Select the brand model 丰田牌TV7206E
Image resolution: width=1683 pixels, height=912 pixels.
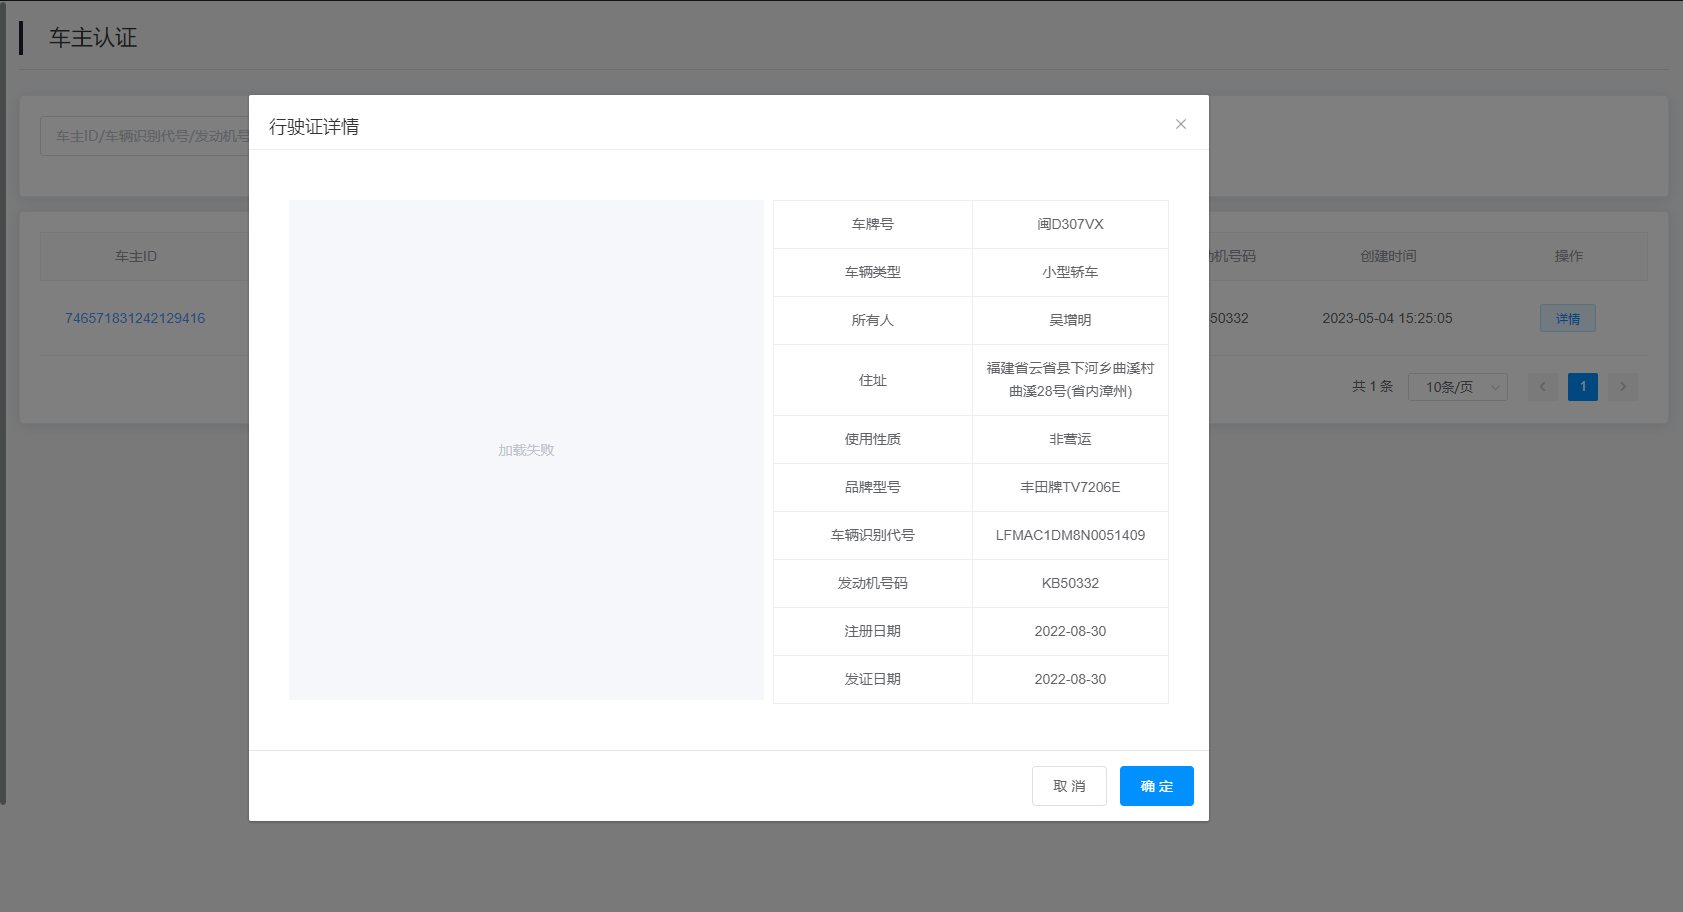click(x=1070, y=487)
